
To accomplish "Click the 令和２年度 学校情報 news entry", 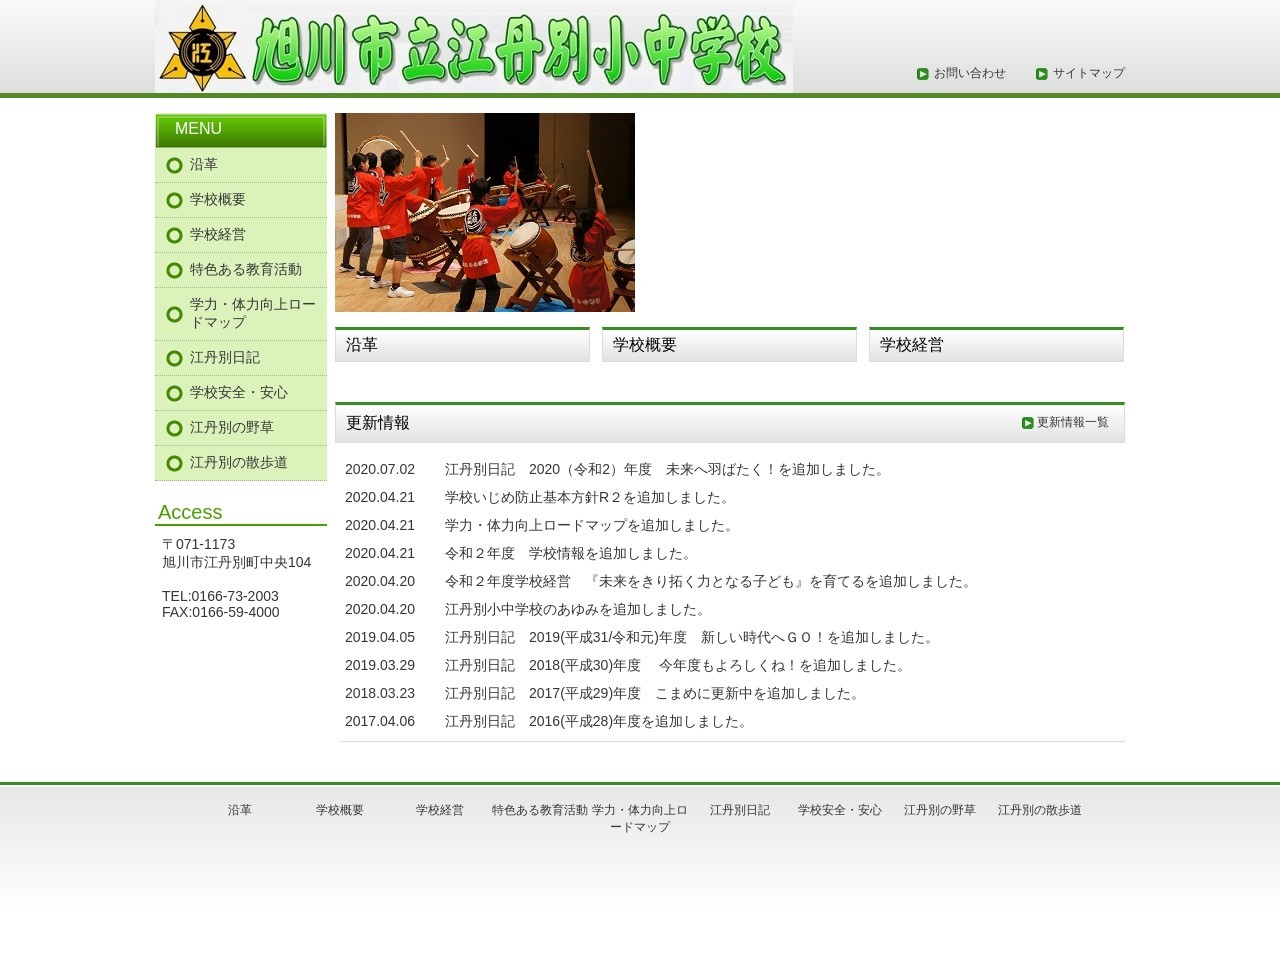I will [571, 553].
